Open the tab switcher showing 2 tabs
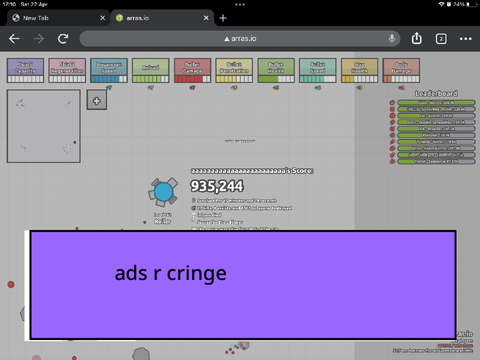This screenshot has width=480, height=360. click(441, 39)
